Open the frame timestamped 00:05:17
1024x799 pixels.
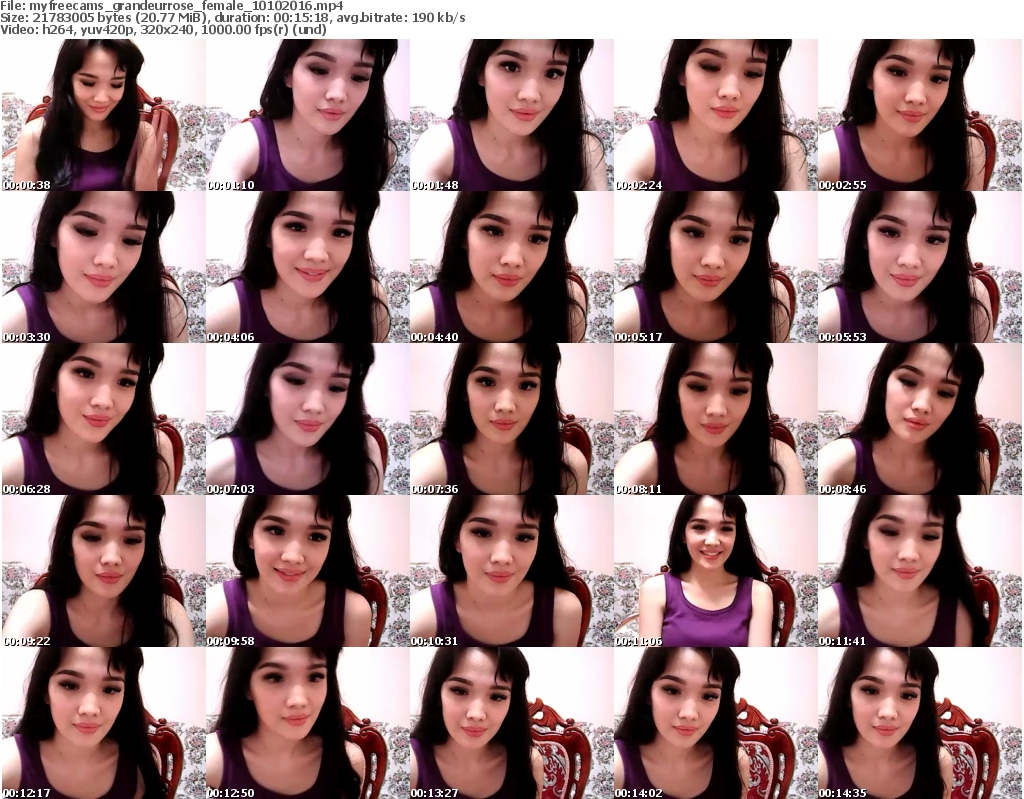[716, 267]
